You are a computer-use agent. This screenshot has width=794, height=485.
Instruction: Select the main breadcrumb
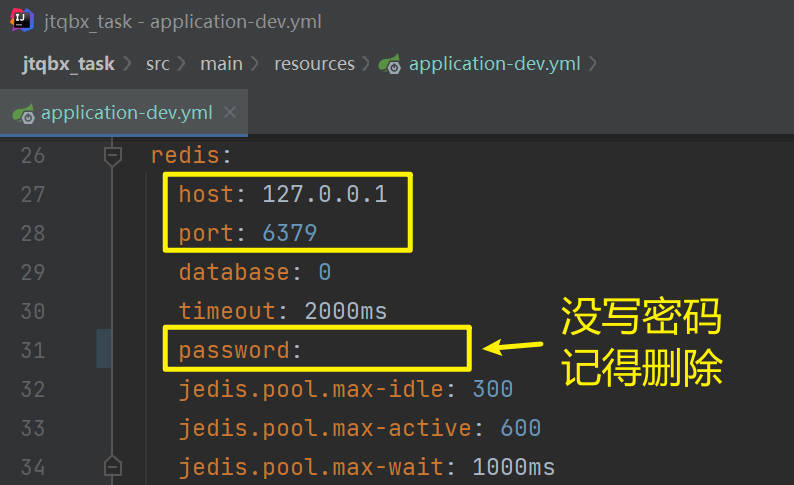[221, 64]
